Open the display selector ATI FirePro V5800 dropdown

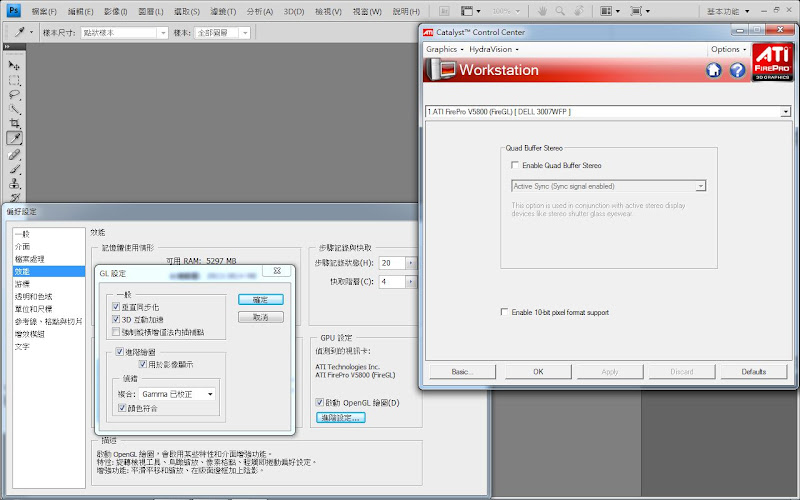[608, 111]
